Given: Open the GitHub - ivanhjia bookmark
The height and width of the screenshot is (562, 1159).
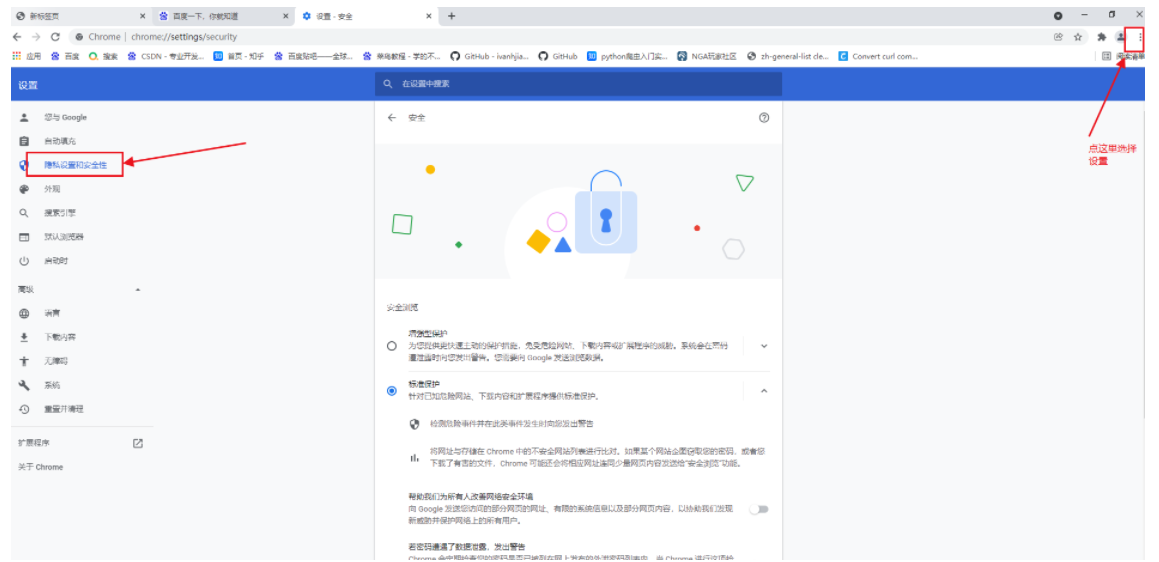Looking at the screenshot, I should [x=490, y=55].
